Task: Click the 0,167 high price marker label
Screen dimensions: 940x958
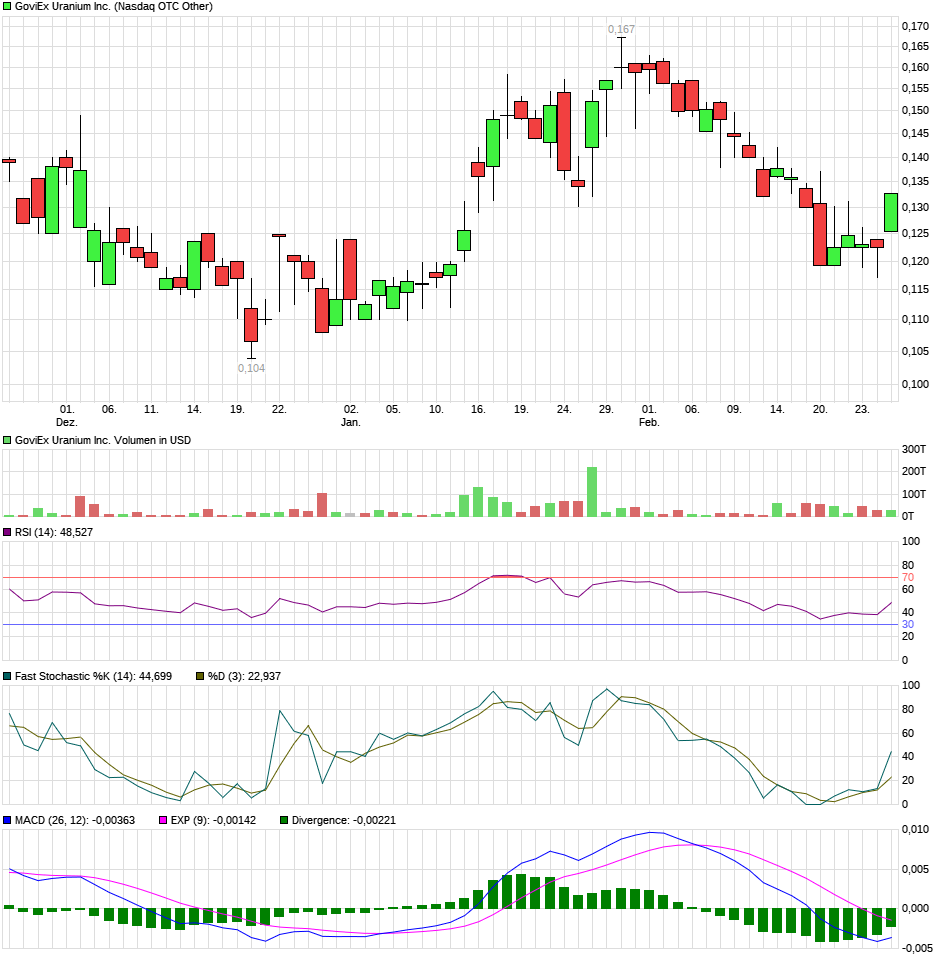Action: coord(622,30)
